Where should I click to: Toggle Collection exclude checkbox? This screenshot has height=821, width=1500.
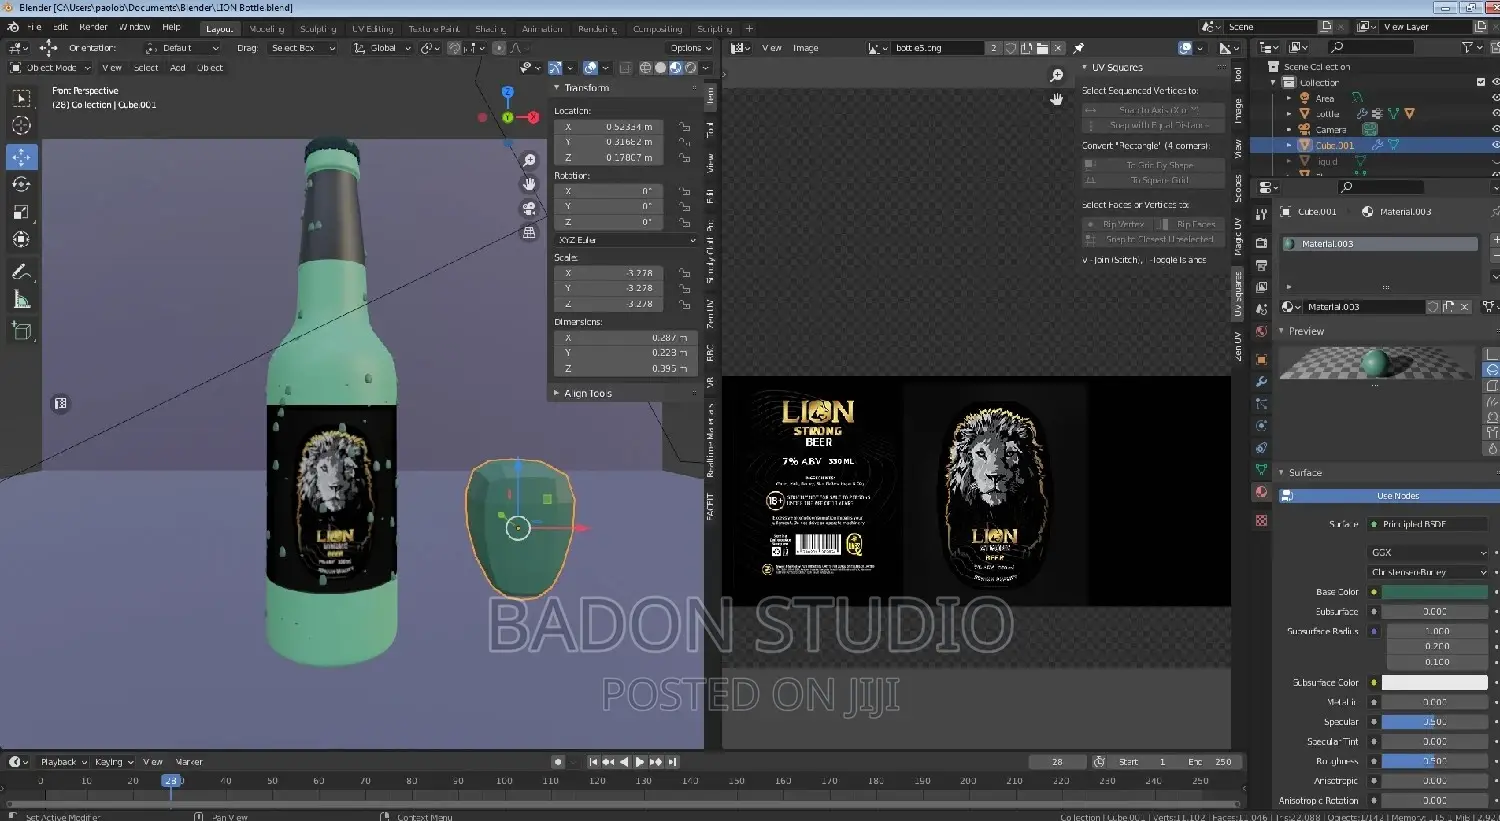point(1481,82)
